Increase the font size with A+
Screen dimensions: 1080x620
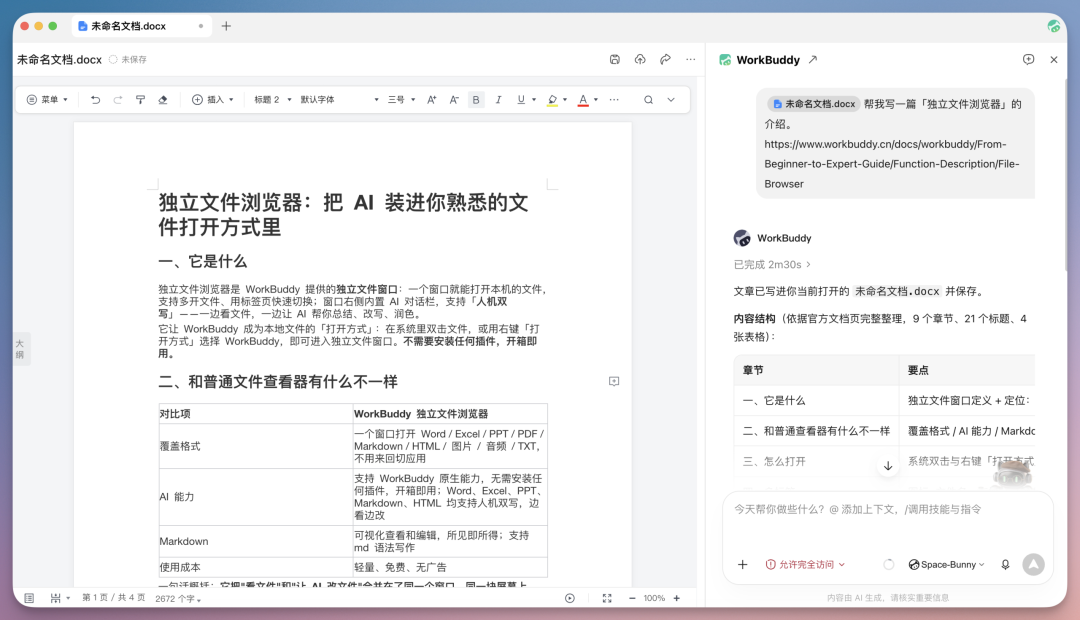[431, 100]
